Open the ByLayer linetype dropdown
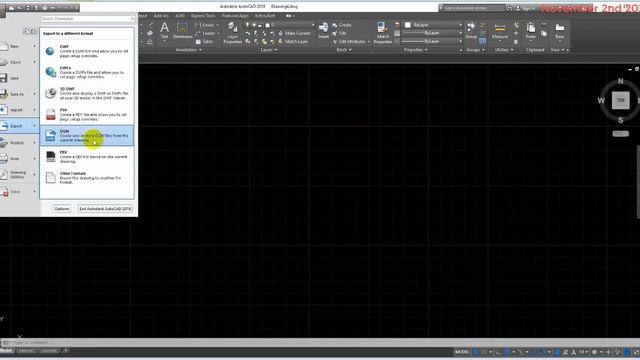Screen dimensions: 640x360 [x=432, y=42]
